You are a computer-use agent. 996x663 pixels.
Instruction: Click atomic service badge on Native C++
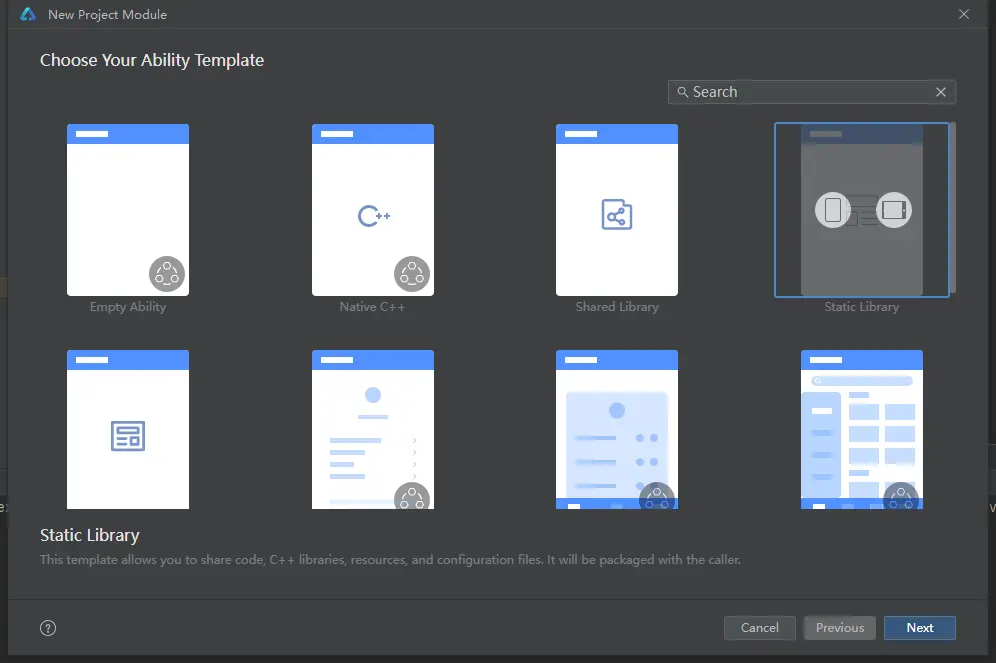[412, 274]
